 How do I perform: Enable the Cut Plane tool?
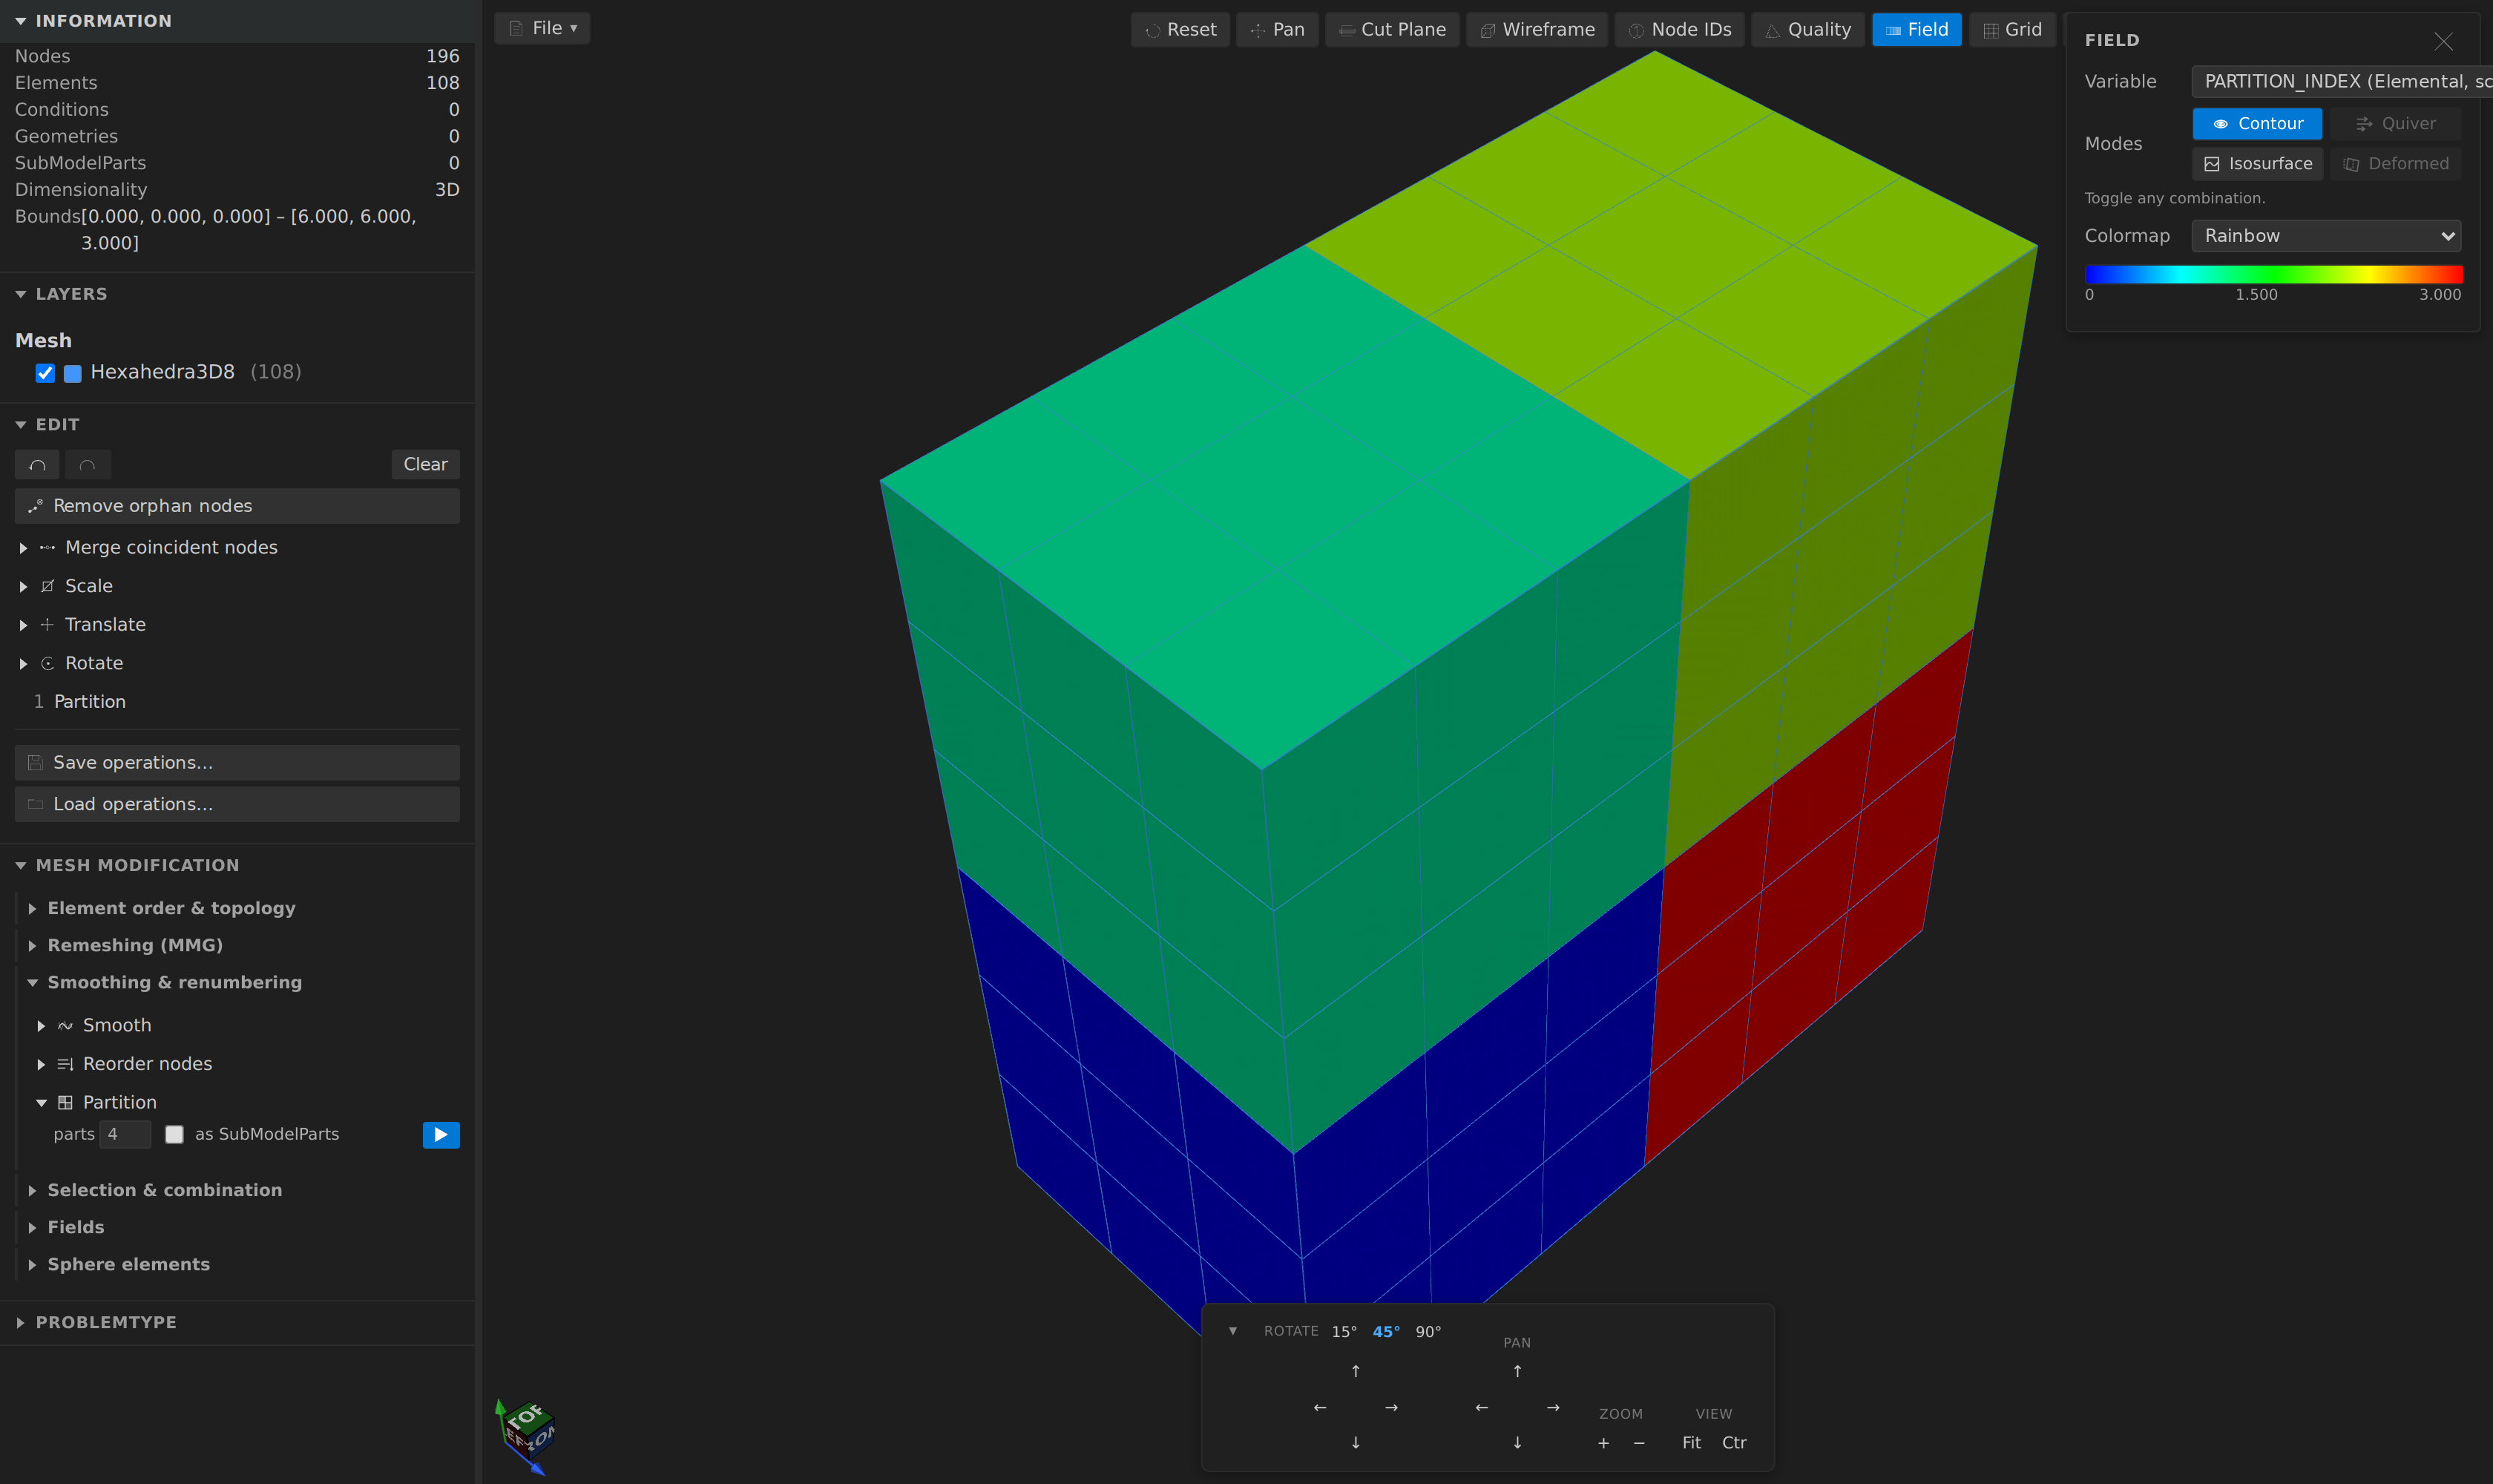tap(1392, 29)
